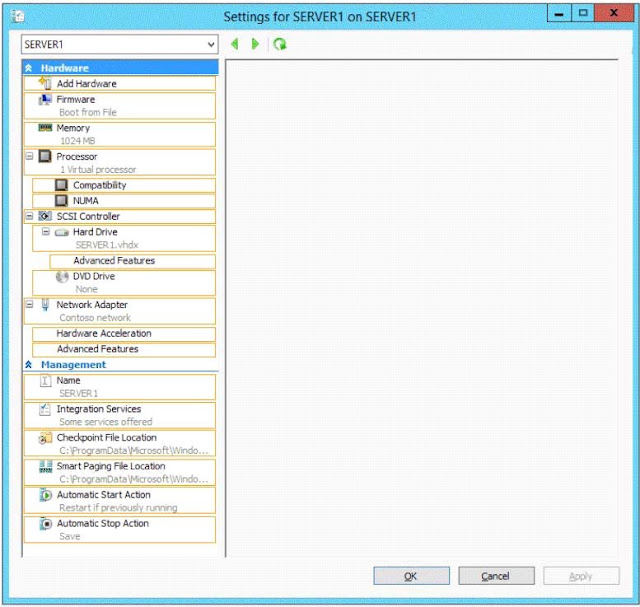Click the 1024 MB memory value
640x607 pixels.
[78, 141]
